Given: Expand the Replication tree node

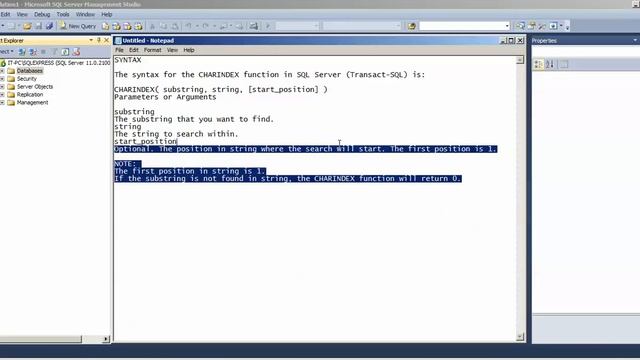Looking at the screenshot, I should 2,95.
